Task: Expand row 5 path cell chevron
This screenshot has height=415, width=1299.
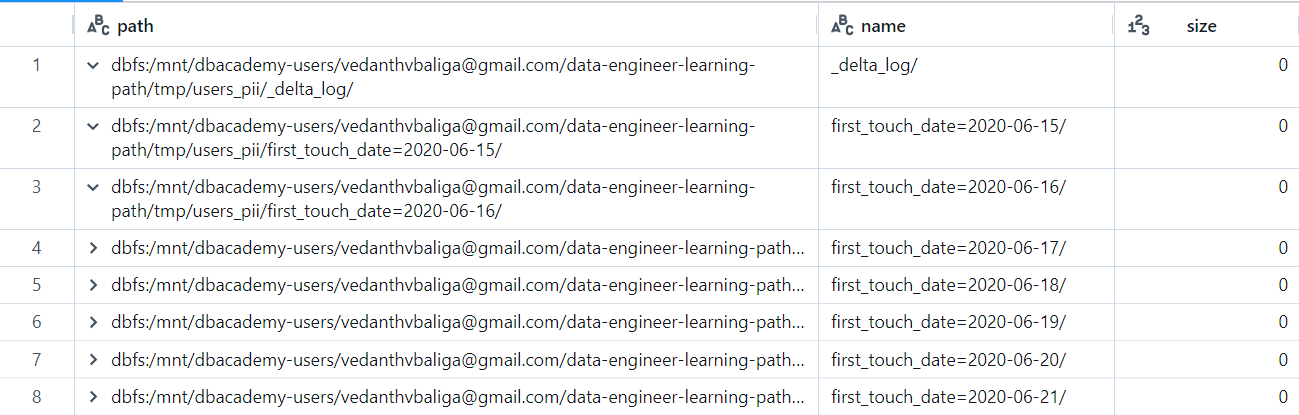Action: pyautogui.click(x=93, y=285)
